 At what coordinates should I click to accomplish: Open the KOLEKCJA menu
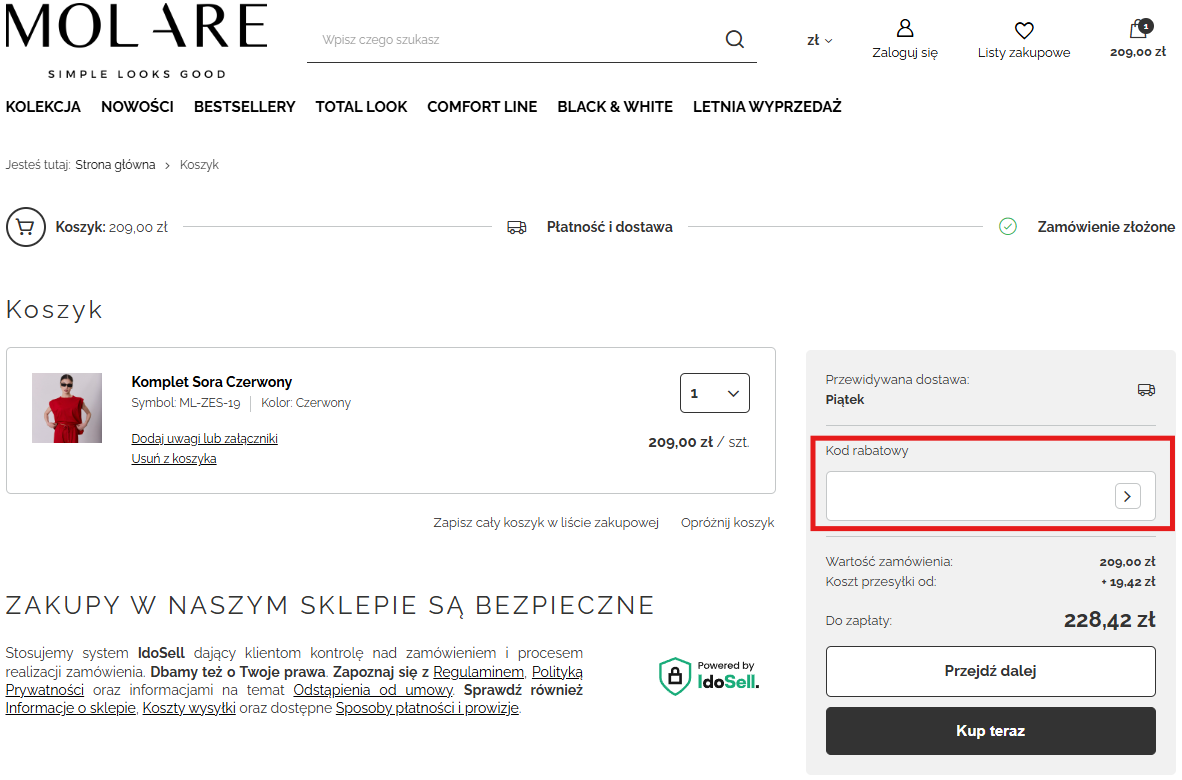[x=43, y=107]
